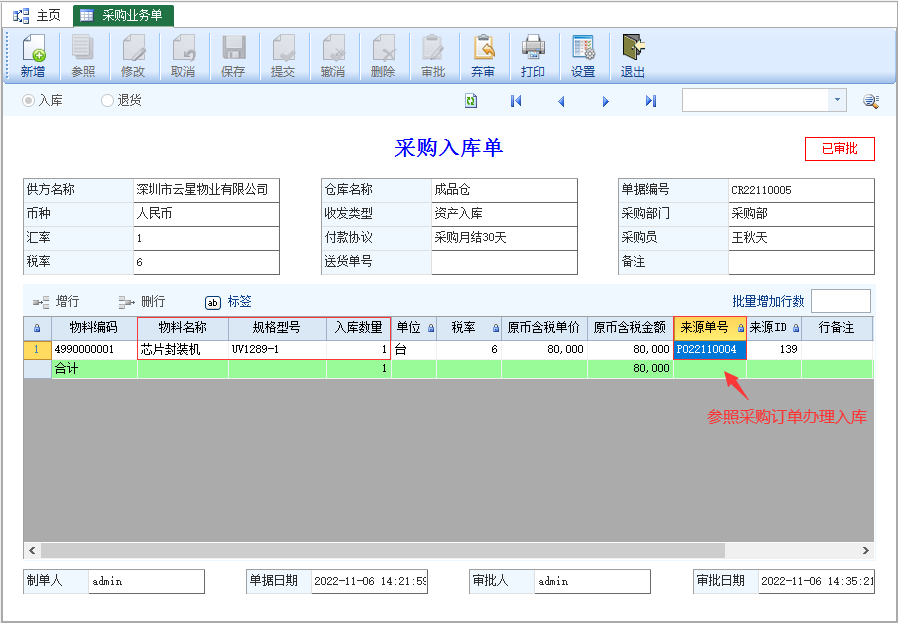The width and height of the screenshot is (898, 623).
Task: Switch to the 主页 tab
Action: coord(37,15)
